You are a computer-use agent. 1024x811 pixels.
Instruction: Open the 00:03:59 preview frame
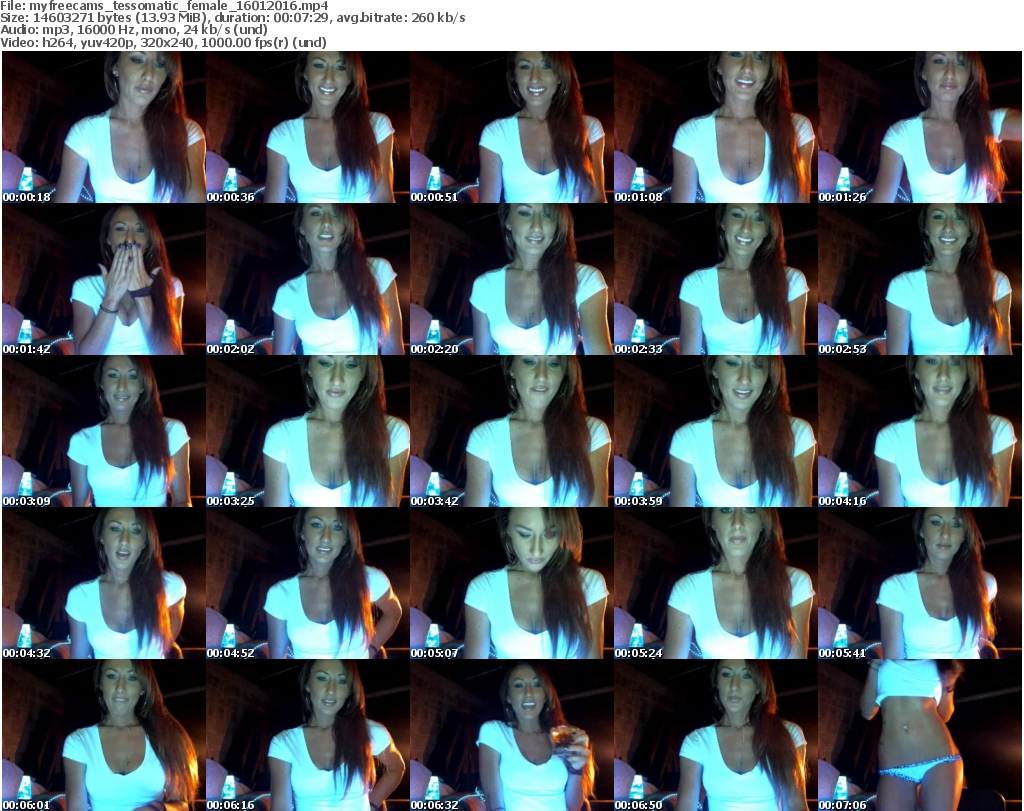coord(715,431)
